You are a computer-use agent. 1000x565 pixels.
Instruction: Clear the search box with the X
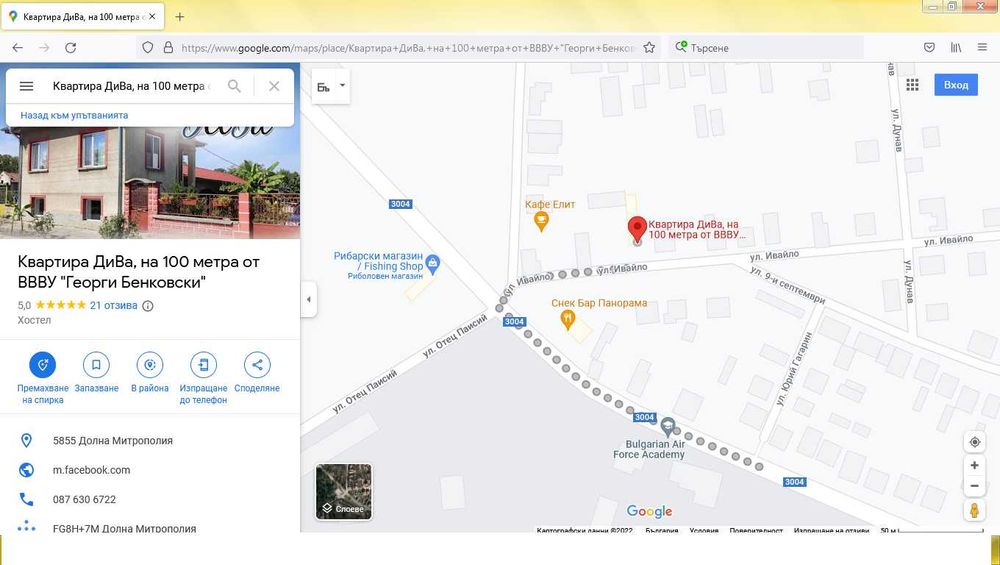click(274, 86)
